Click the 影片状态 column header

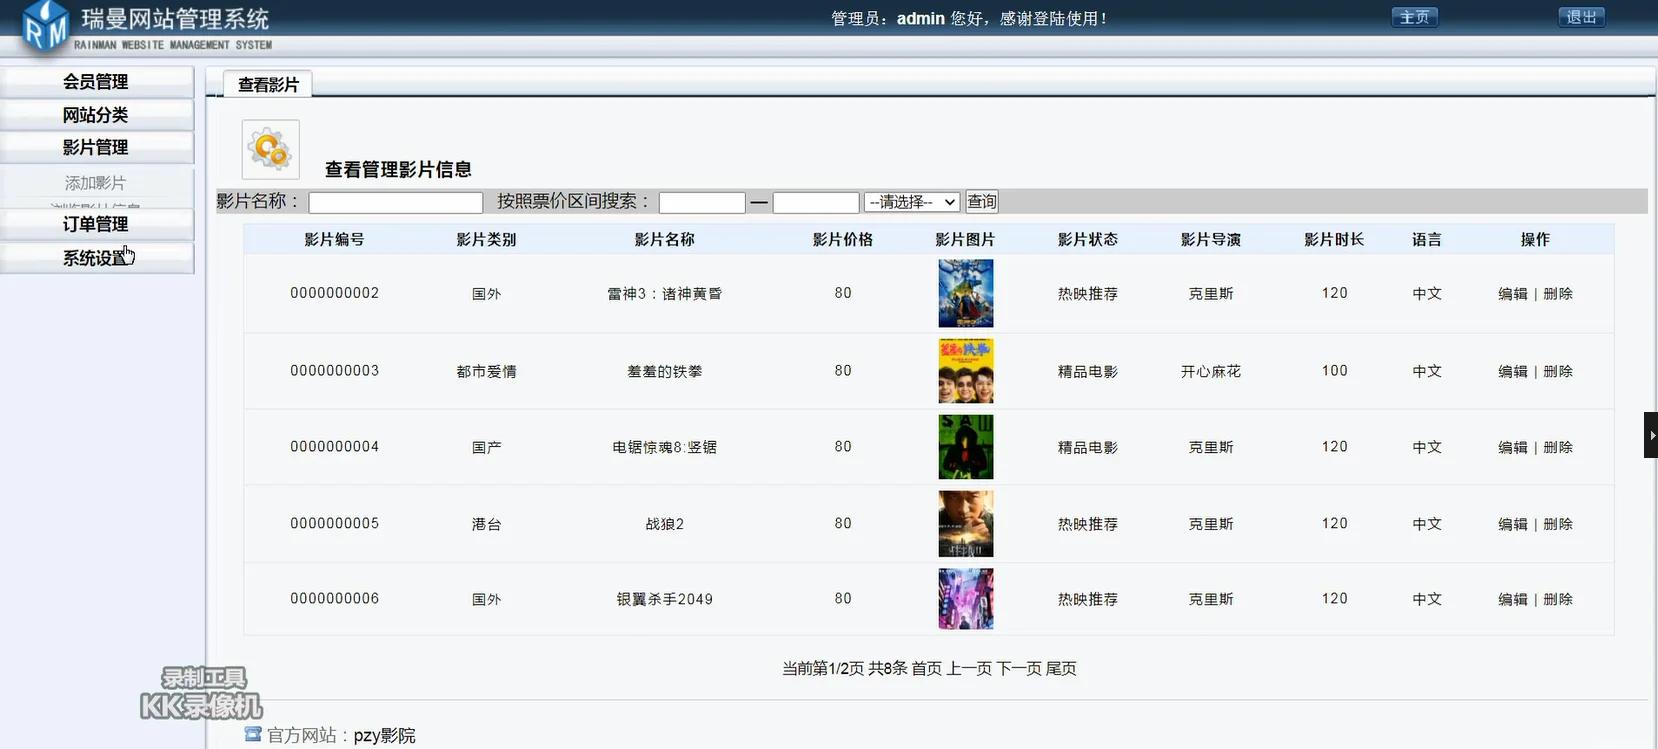point(1088,239)
